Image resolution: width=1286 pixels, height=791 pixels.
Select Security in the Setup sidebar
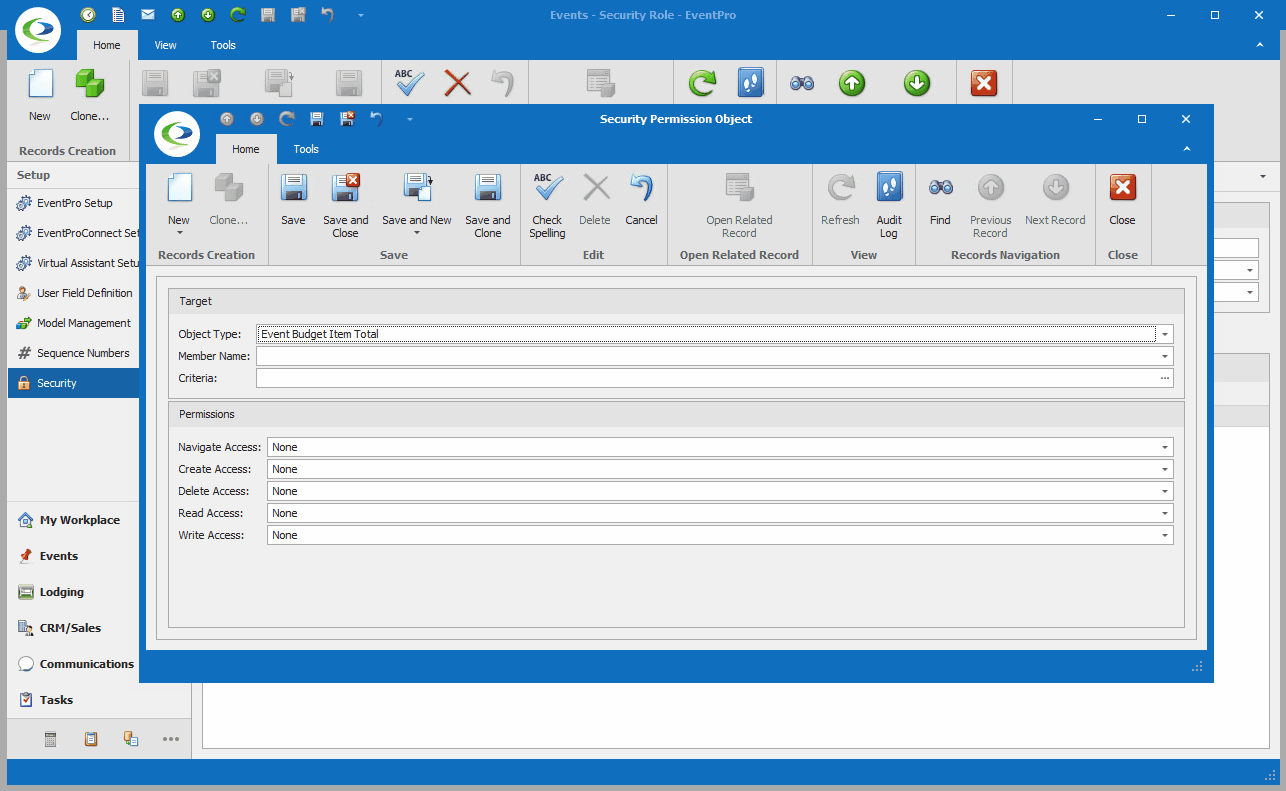pyautogui.click(x=74, y=383)
